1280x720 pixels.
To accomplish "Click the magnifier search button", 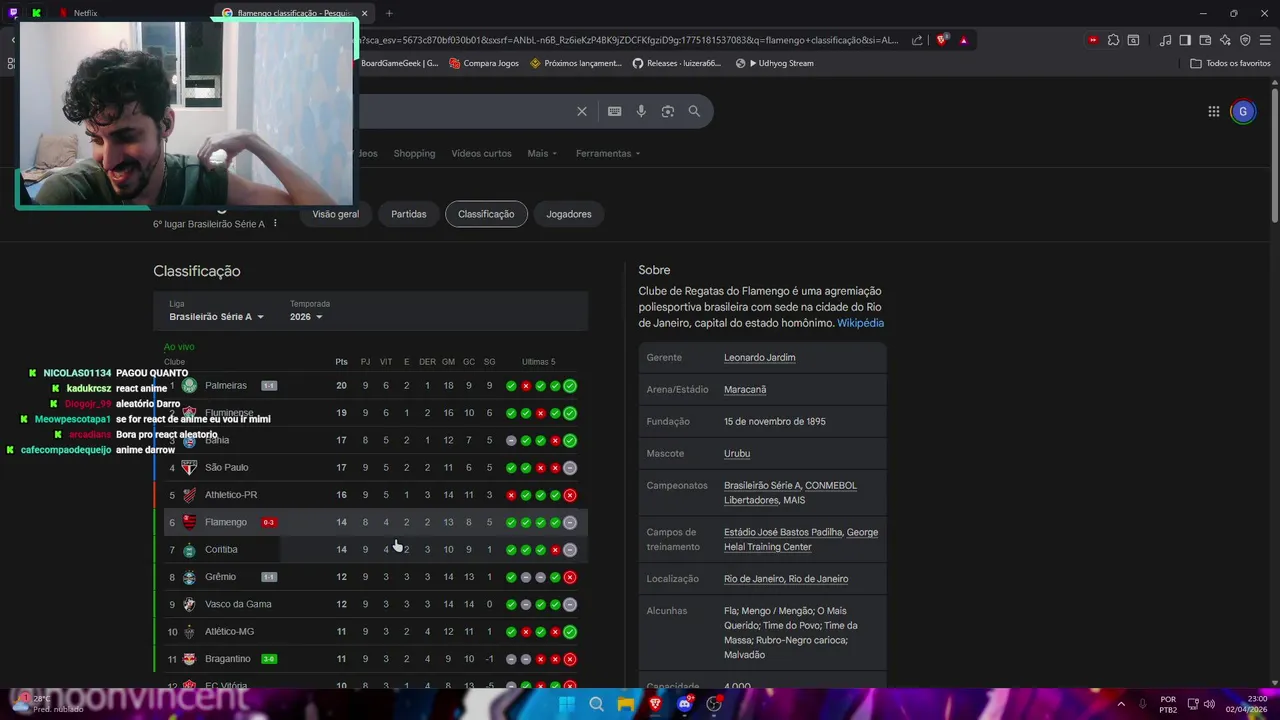I will pyautogui.click(x=694, y=111).
